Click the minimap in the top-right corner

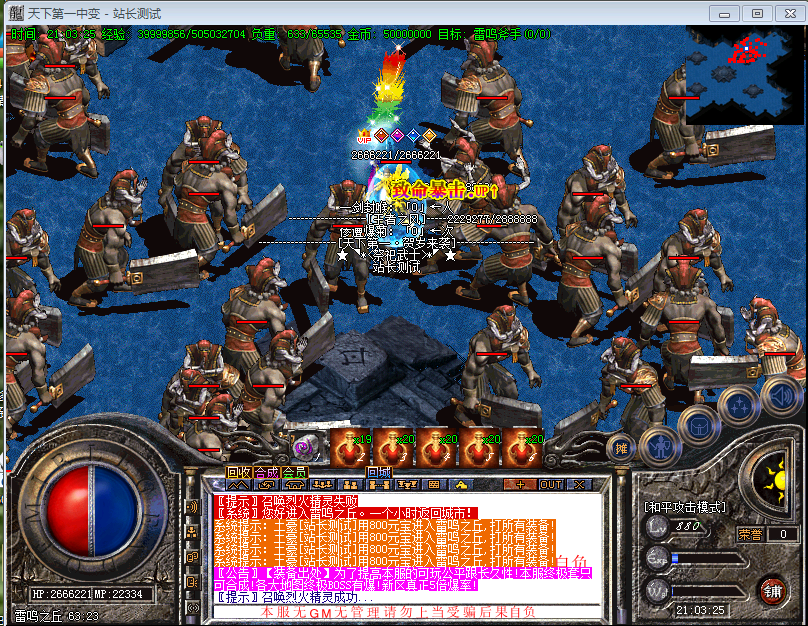click(x=744, y=75)
